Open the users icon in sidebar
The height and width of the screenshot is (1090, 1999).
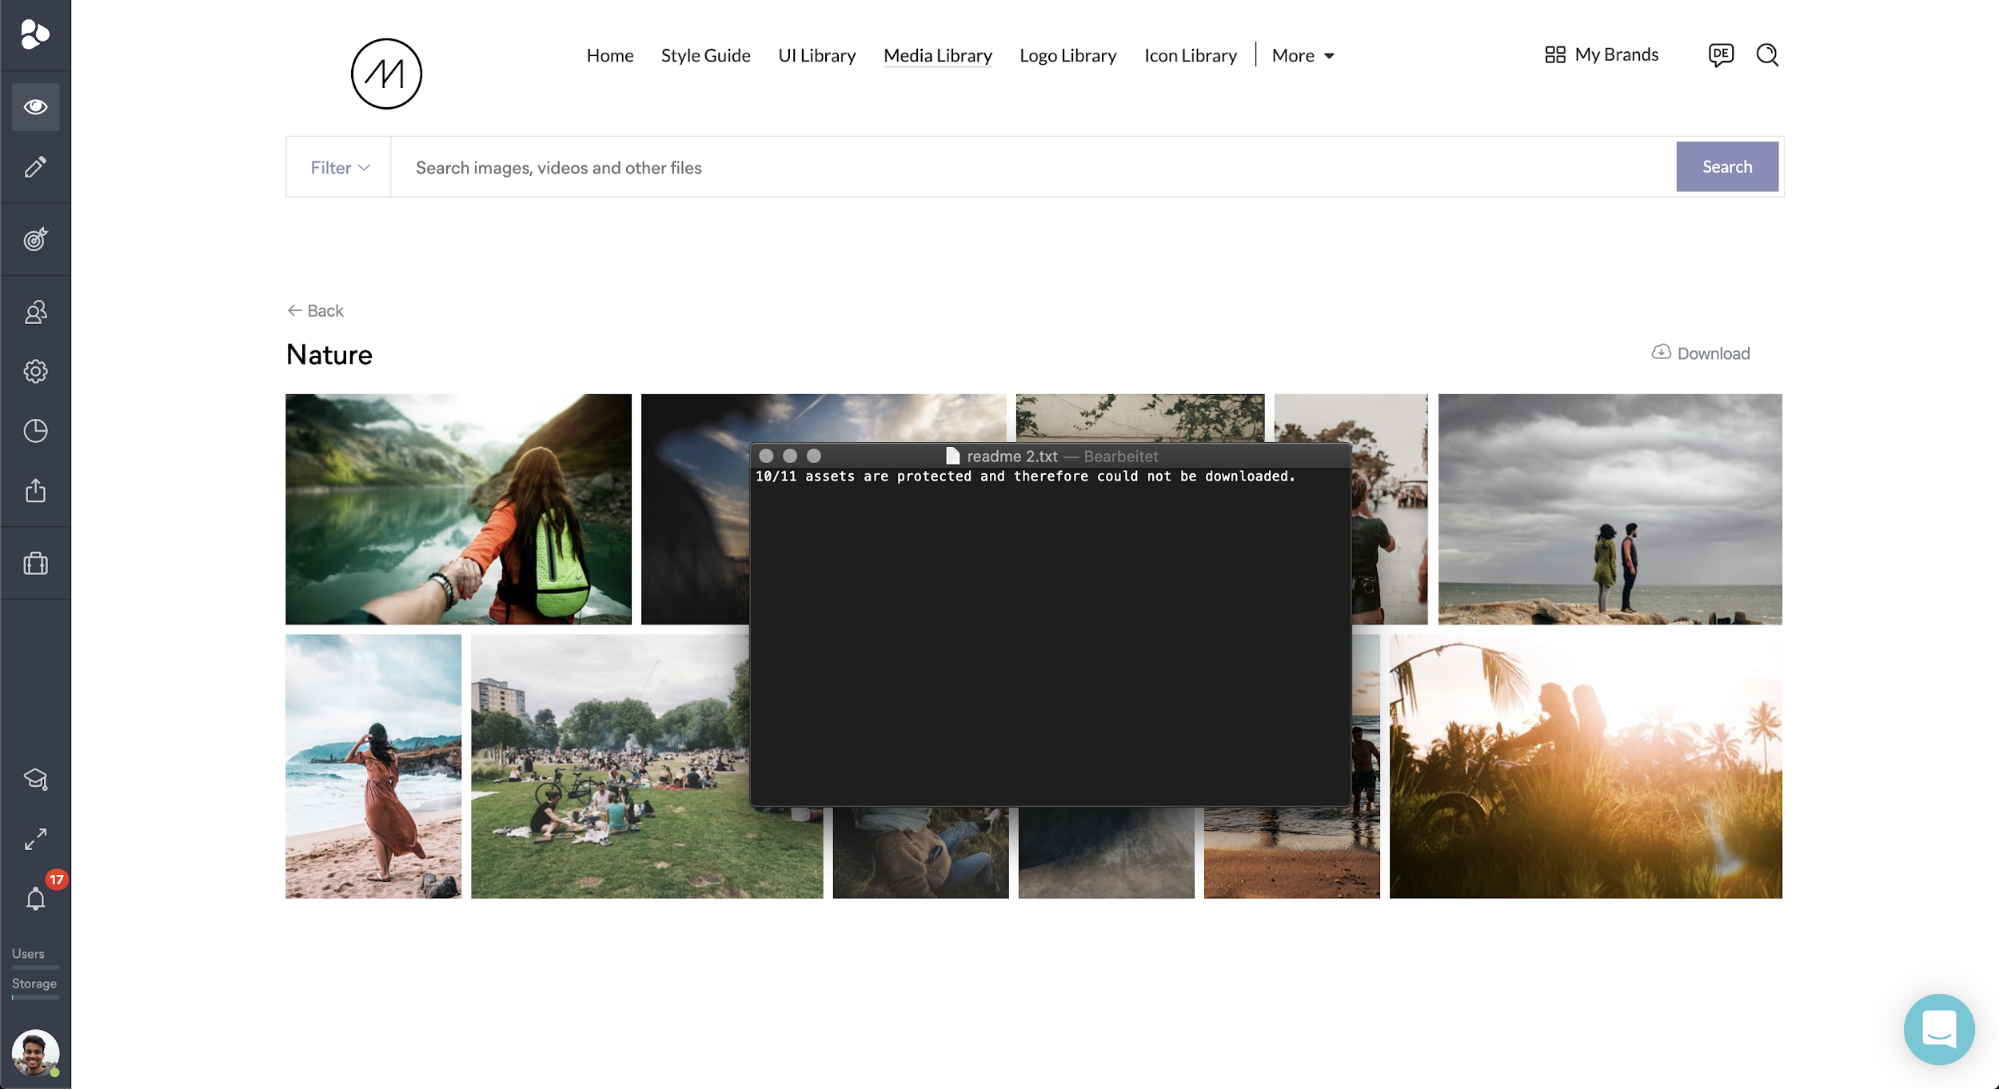point(35,313)
